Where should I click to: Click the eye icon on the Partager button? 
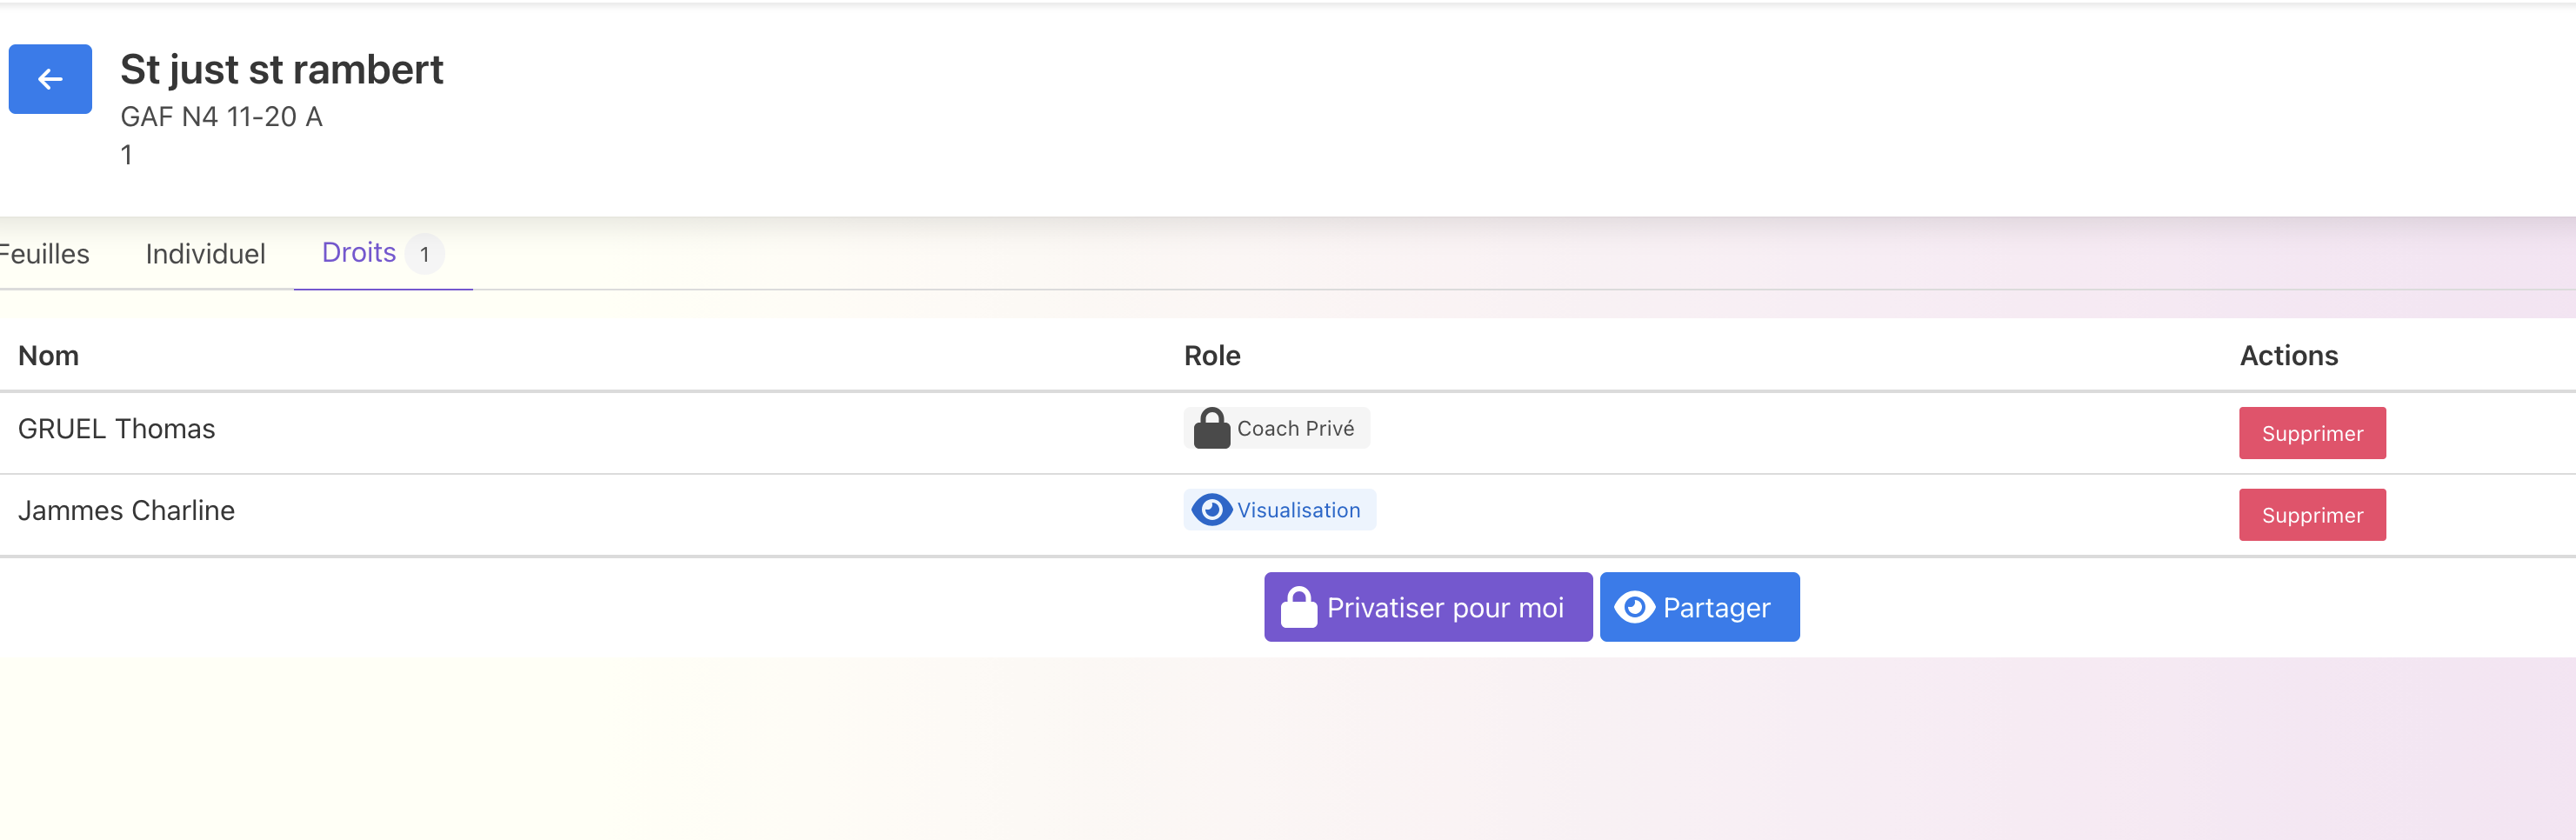[1634, 608]
